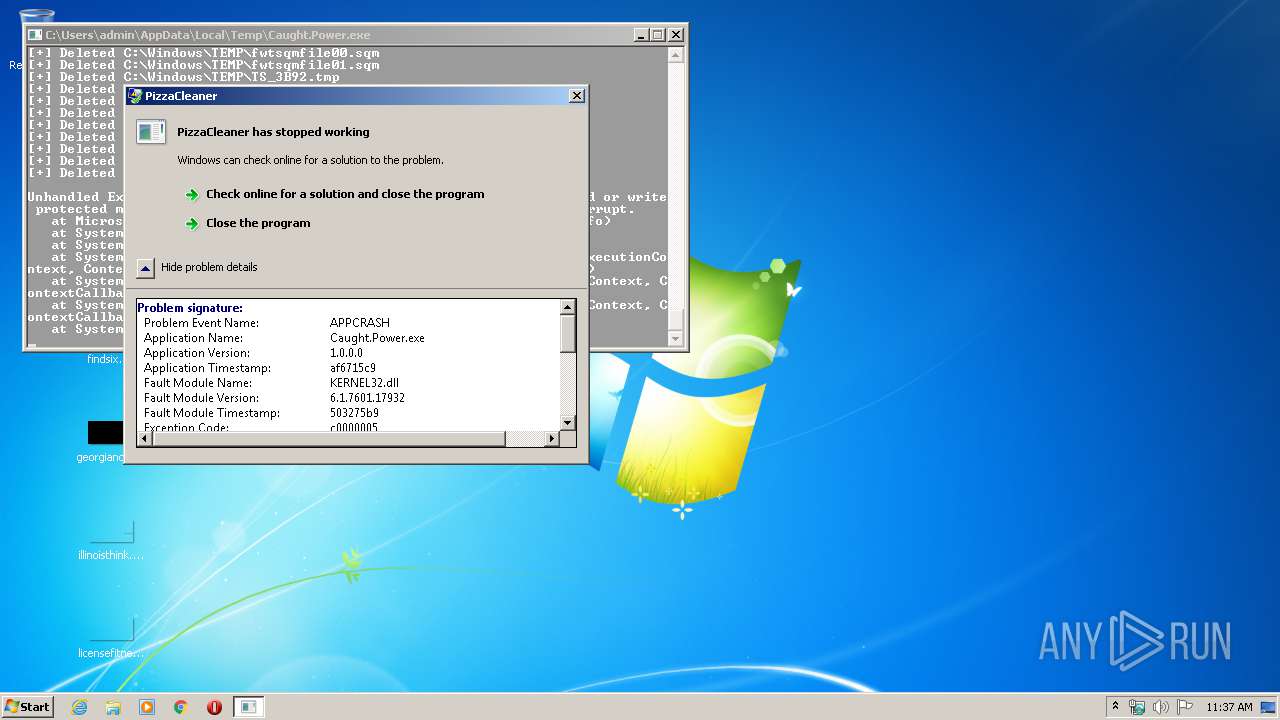Click the "Application Version:" label
The width and height of the screenshot is (1280, 720).
pyautogui.click(x=197, y=353)
